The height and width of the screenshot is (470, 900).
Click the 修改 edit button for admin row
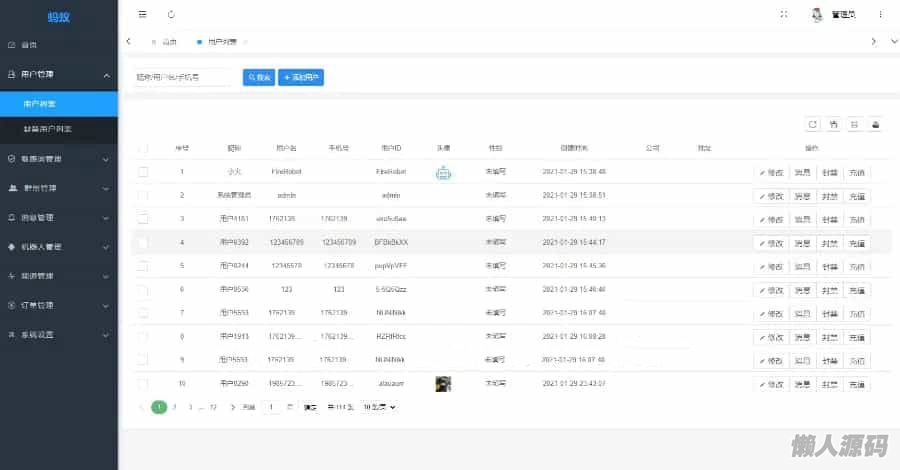770,196
